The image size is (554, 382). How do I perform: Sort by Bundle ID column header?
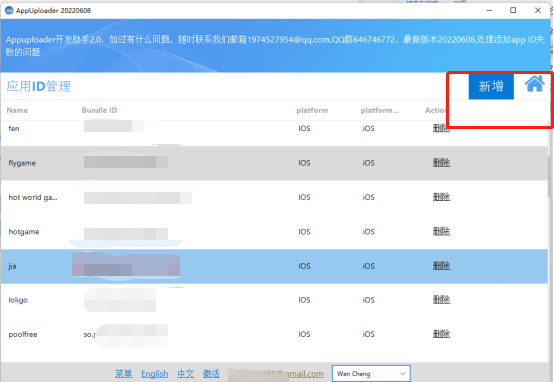(x=99, y=110)
